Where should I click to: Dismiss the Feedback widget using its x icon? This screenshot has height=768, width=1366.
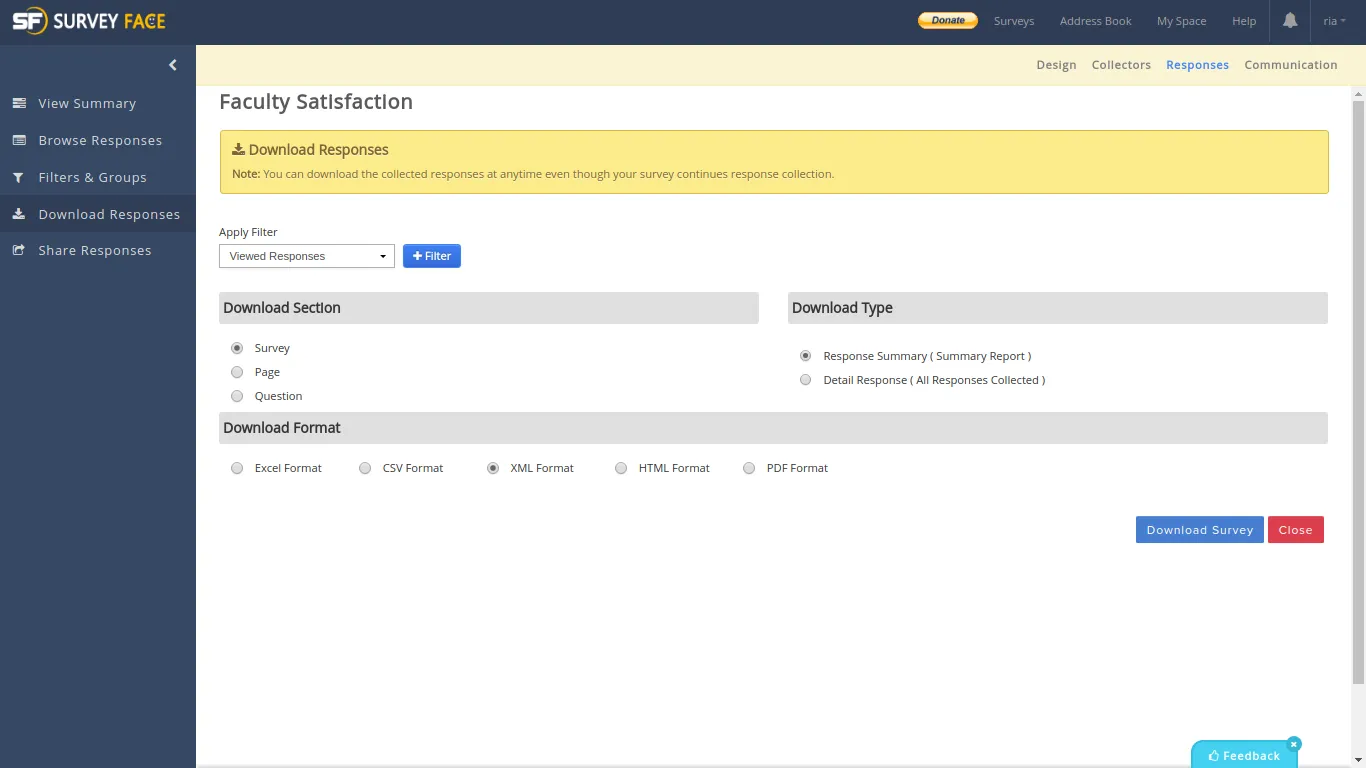coord(1294,744)
